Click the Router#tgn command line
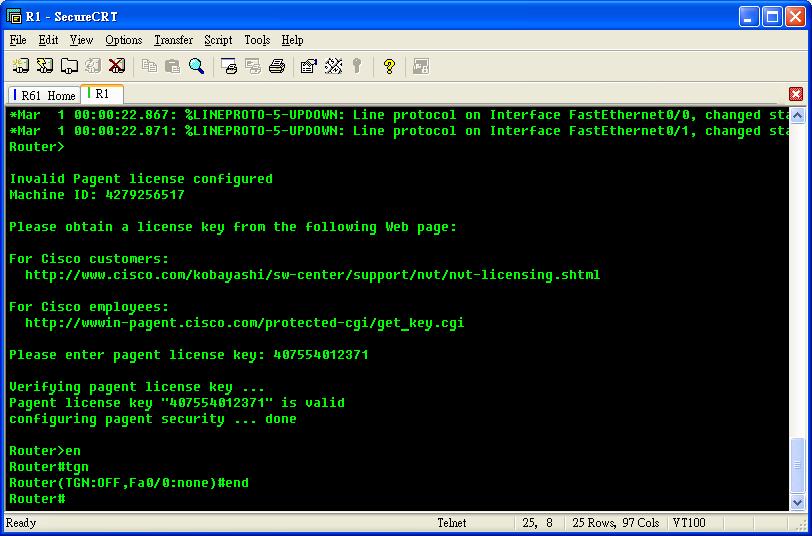The height and width of the screenshot is (536, 812). tap(49, 467)
